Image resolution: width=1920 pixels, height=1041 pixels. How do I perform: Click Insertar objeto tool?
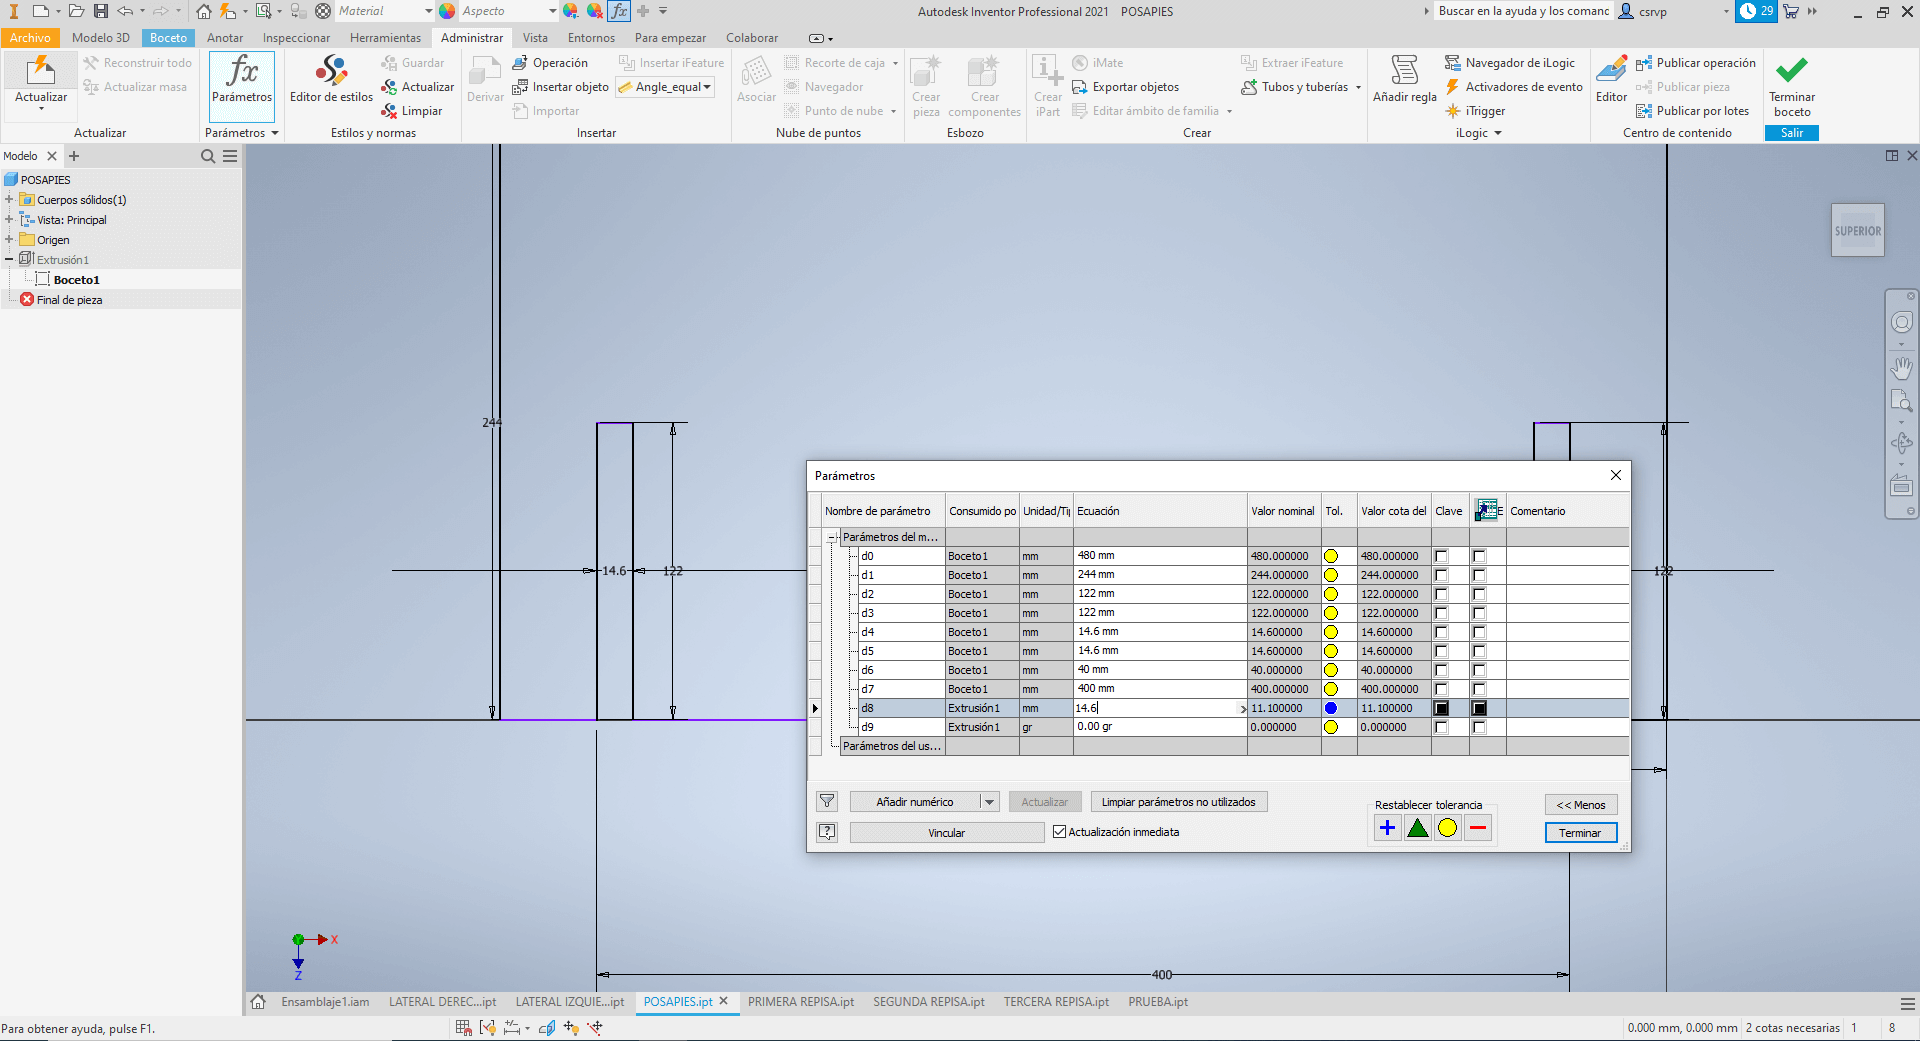click(561, 87)
